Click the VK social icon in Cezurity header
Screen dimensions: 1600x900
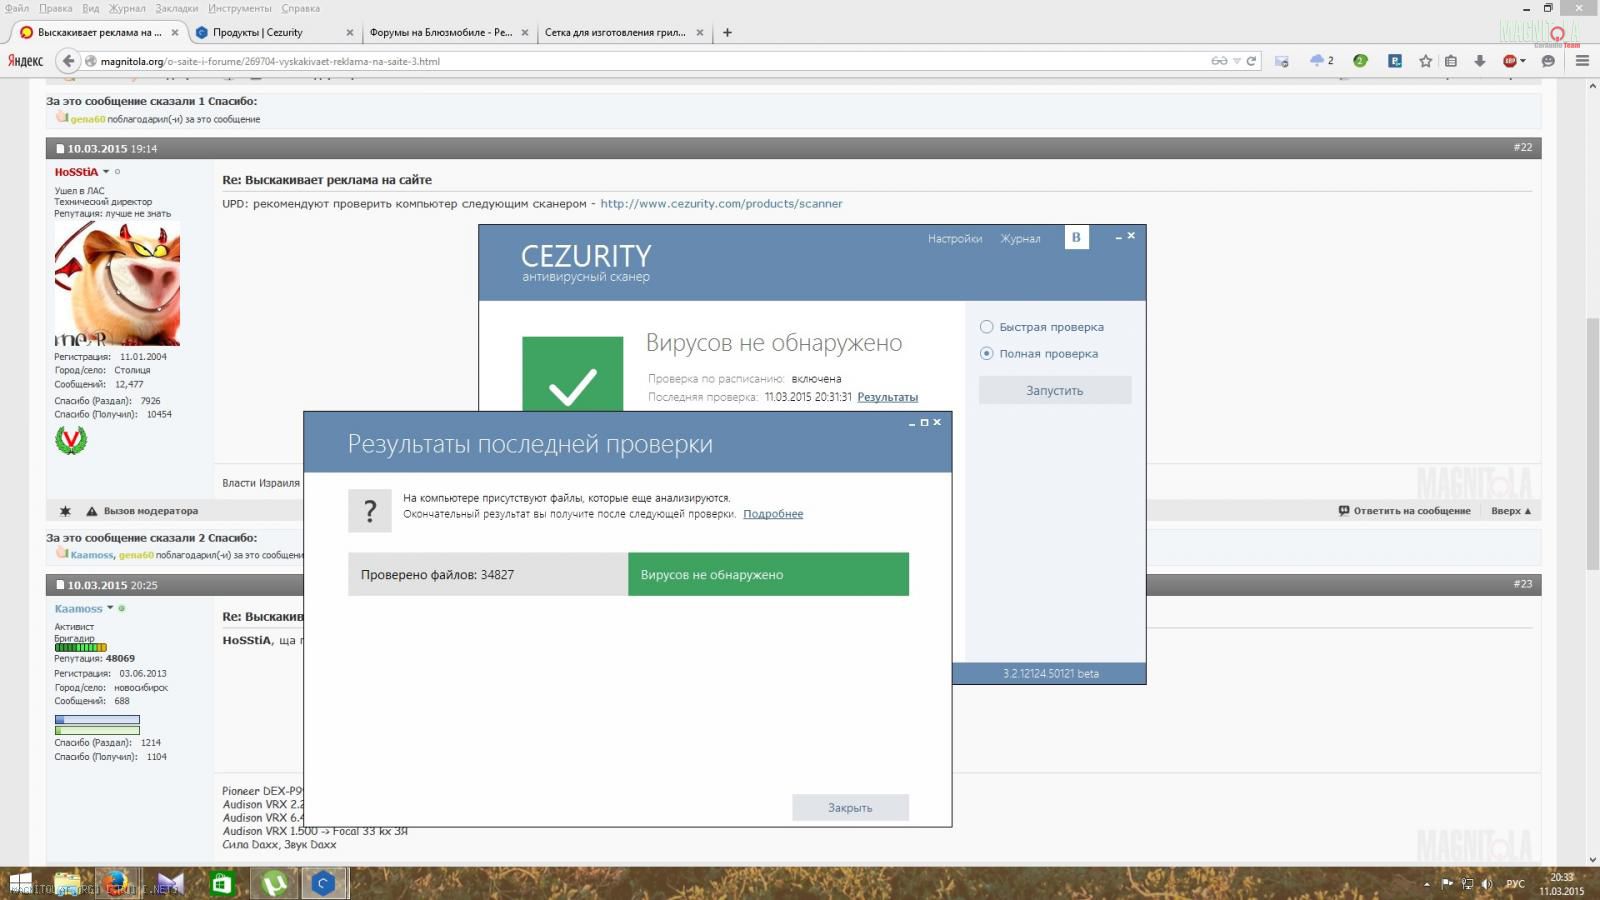click(1076, 237)
